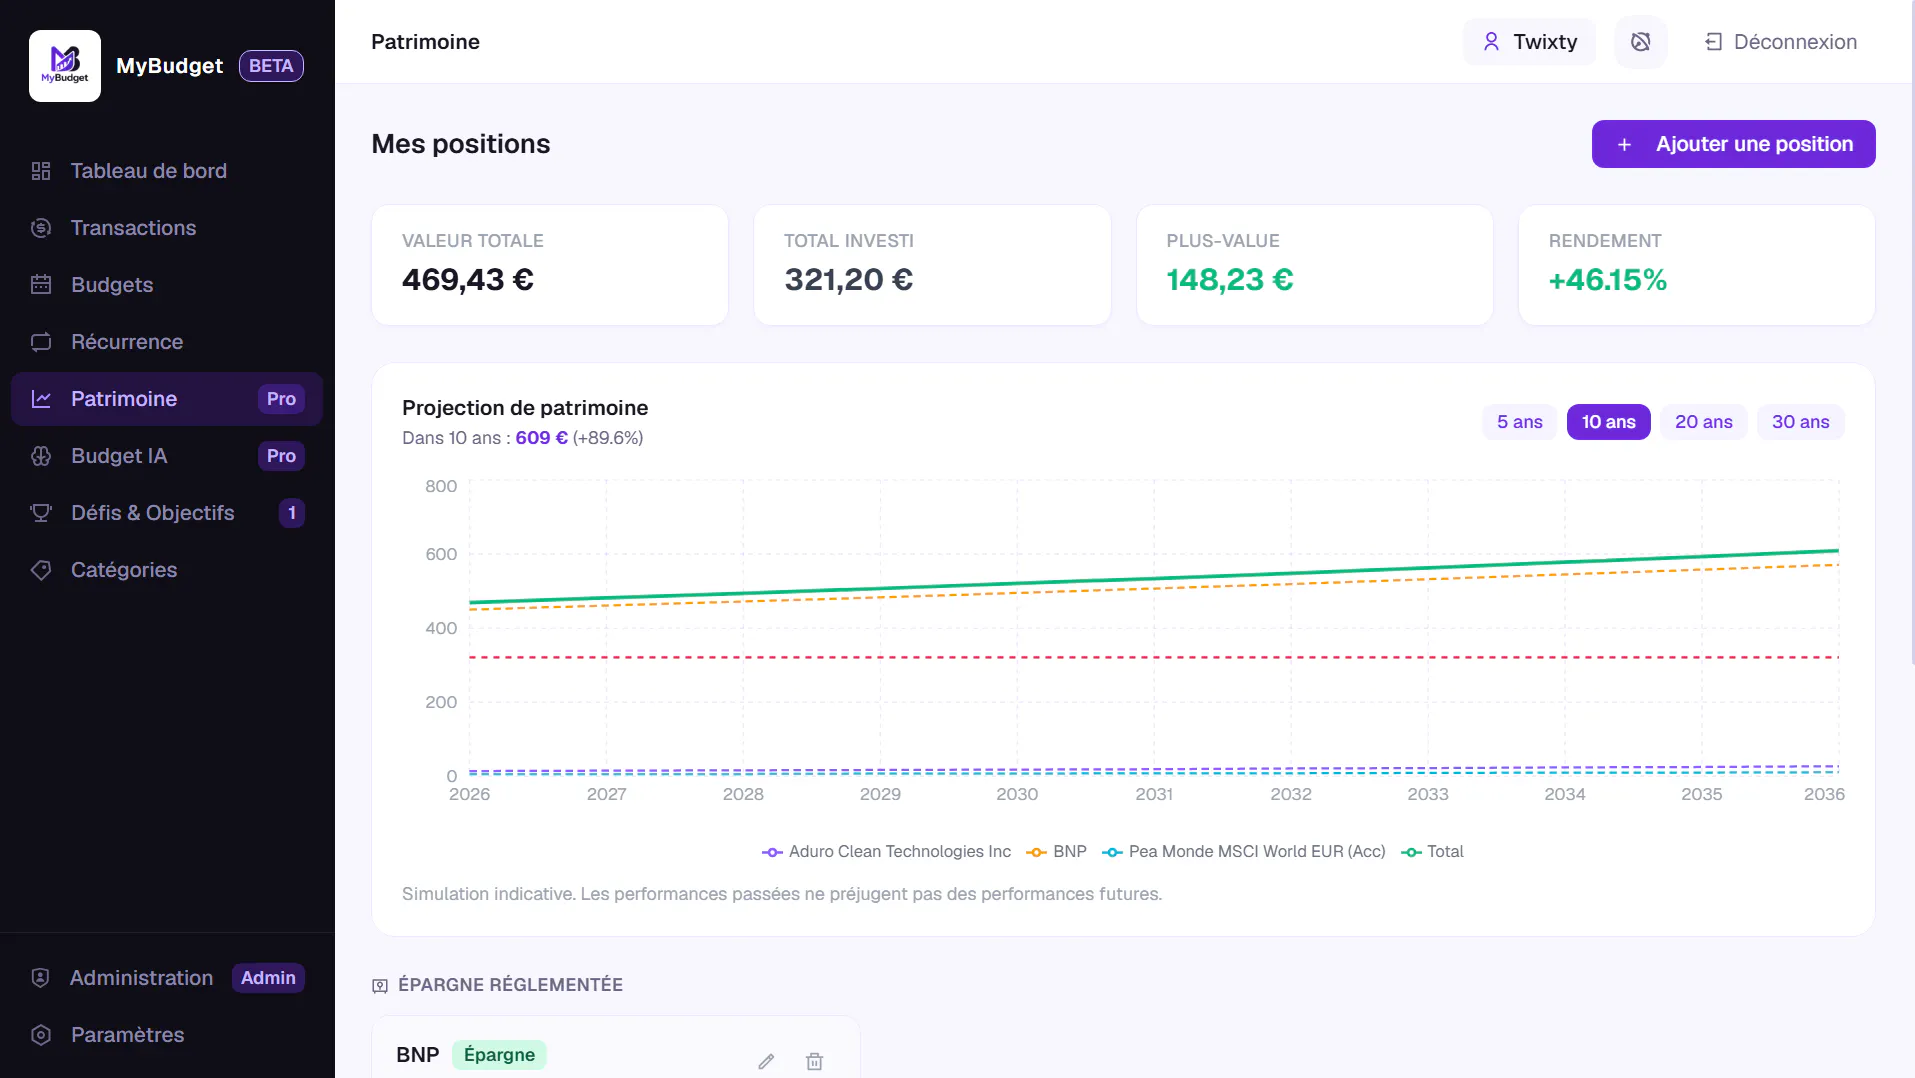Go to Transactions
This screenshot has height=1078, width=1915.
click(x=167, y=228)
